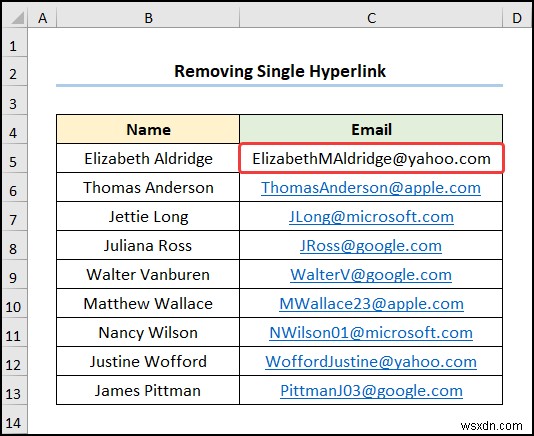Select the Email header cell
Image resolution: width=534 pixels, height=436 pixels.
(371, 129)
